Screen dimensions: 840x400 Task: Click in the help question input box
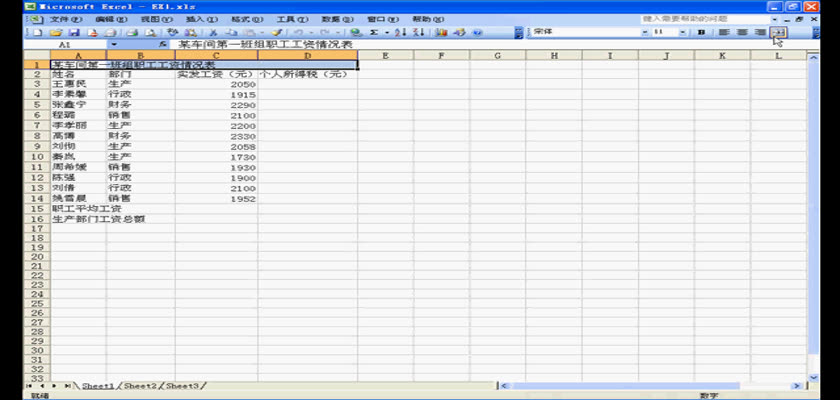pos(705,19)
